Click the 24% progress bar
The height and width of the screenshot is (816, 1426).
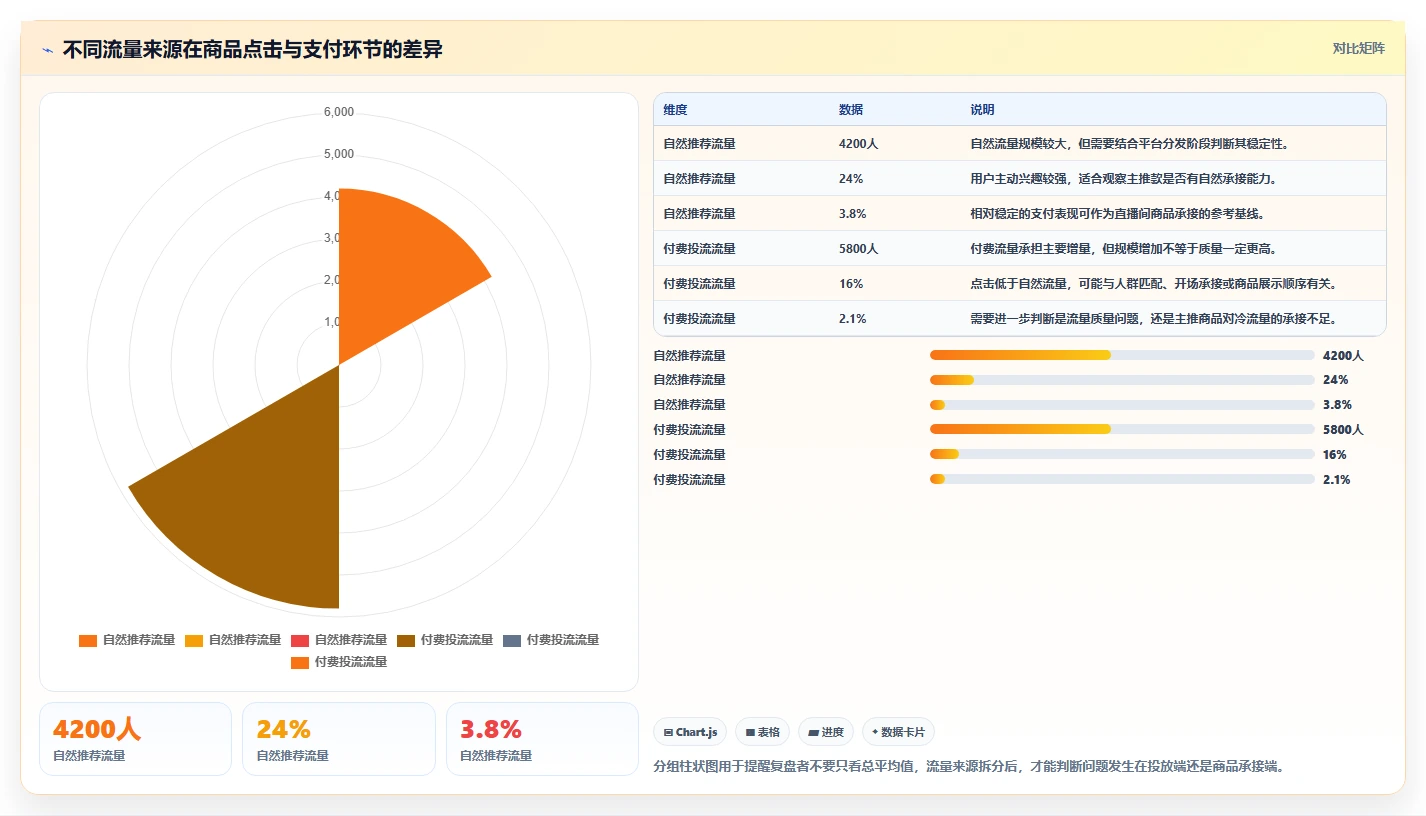click(1122, 380)
